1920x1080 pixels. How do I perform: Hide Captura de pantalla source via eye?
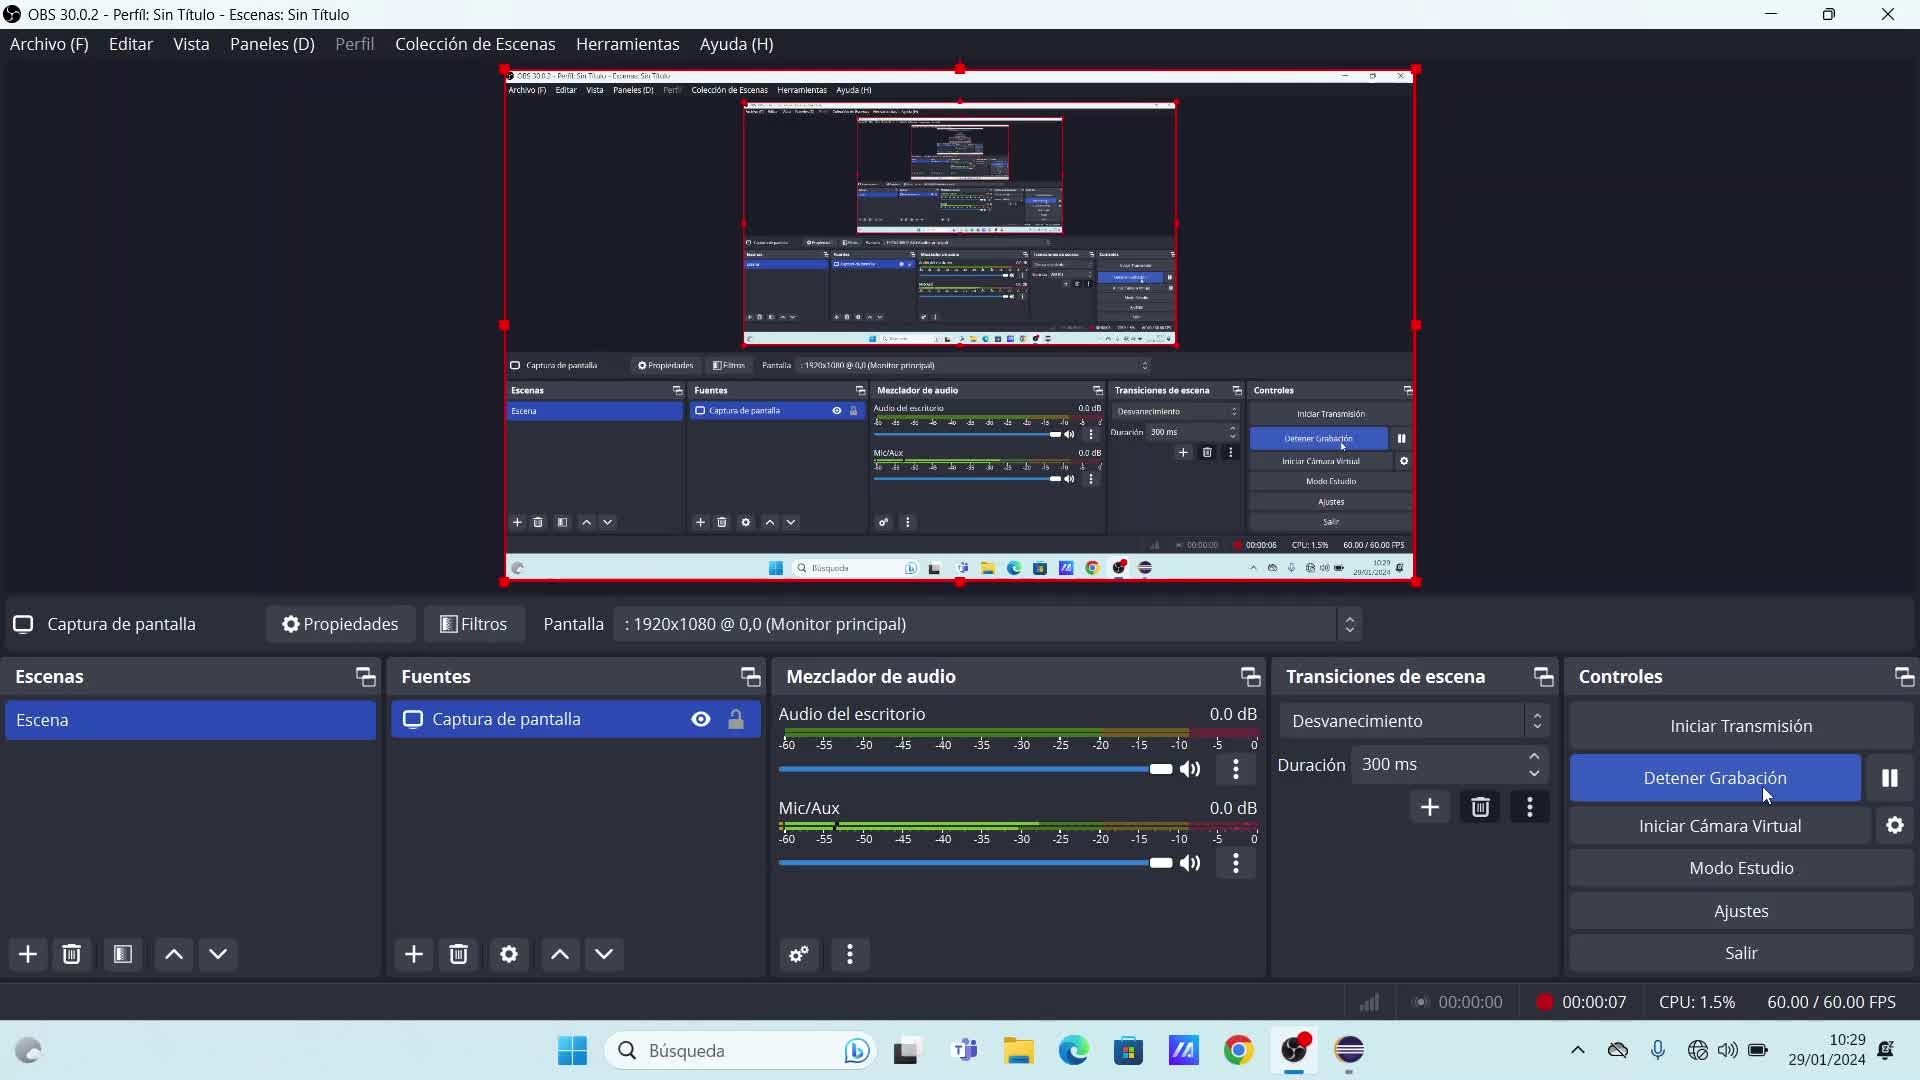click(701, 719)
